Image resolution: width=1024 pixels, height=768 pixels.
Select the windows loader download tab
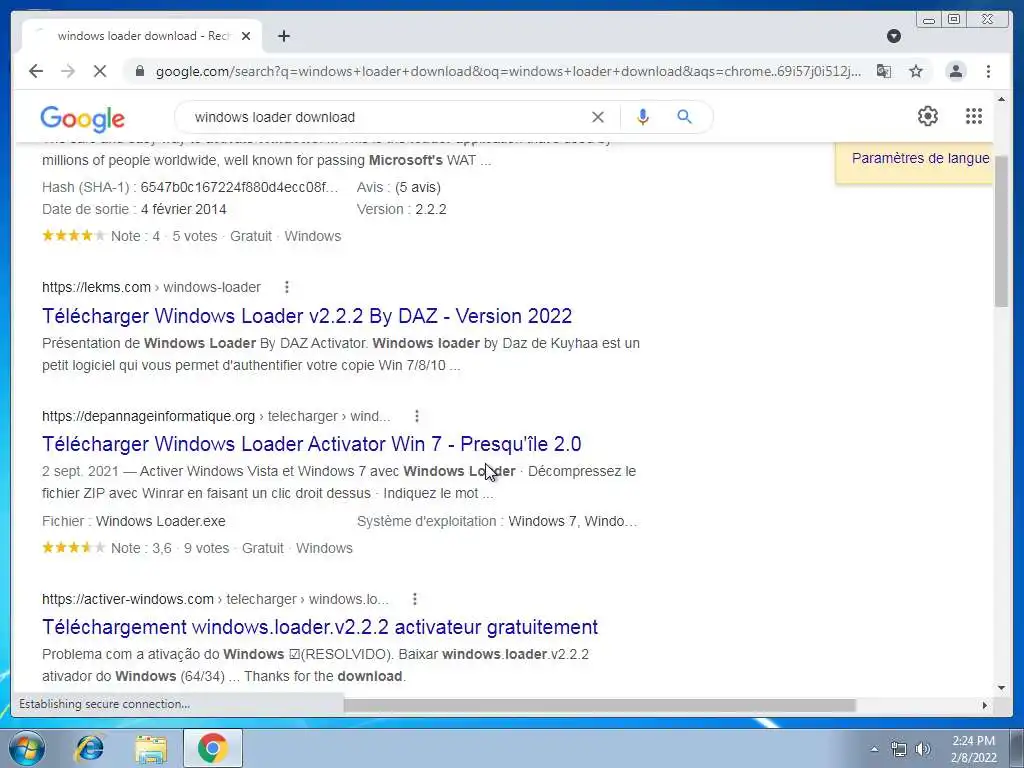[x=144, y=36]
